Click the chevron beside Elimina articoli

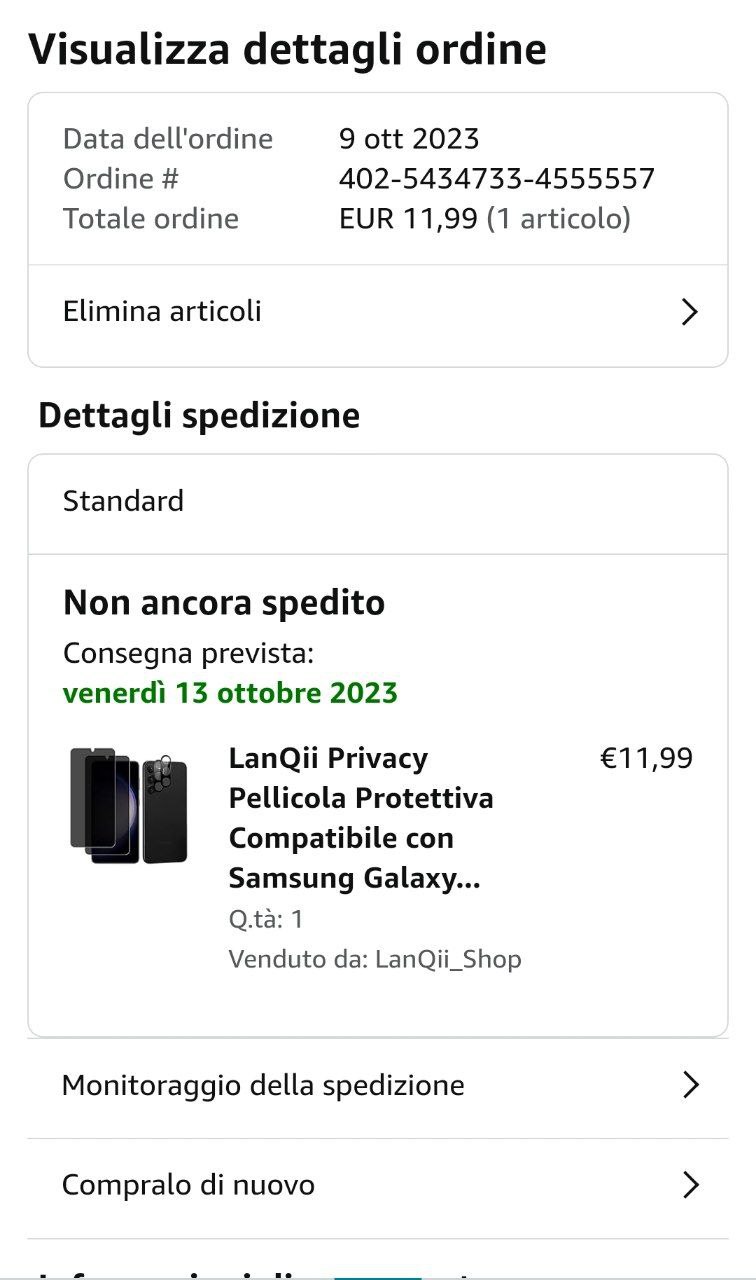pos(689,312)
